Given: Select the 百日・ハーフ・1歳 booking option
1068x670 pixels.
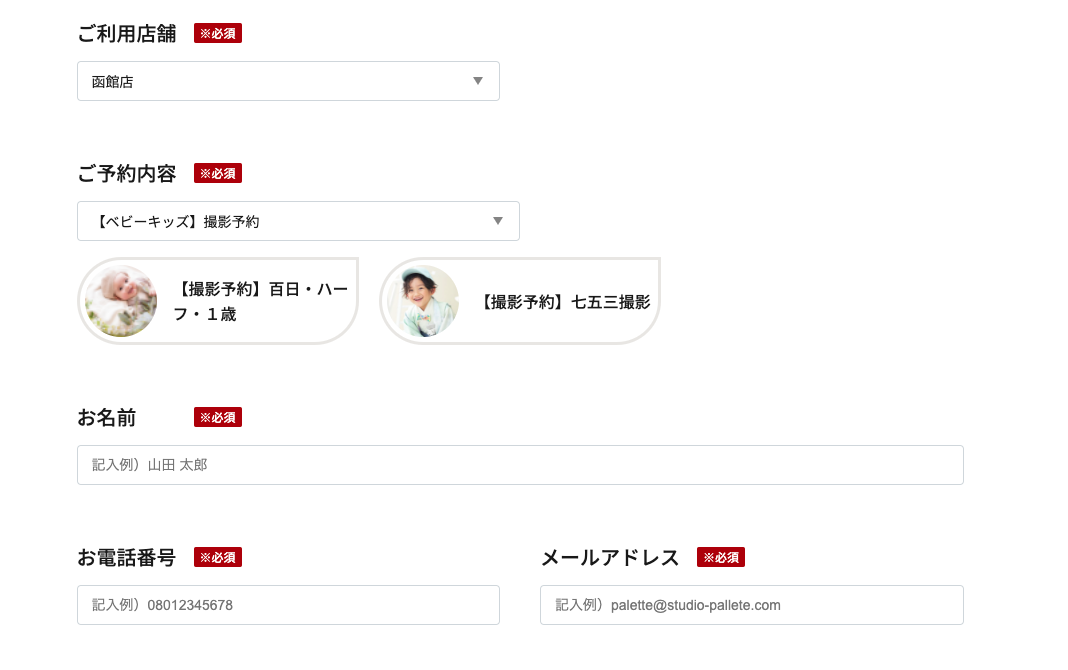Looking at the screenshot, I should (218, 301).
